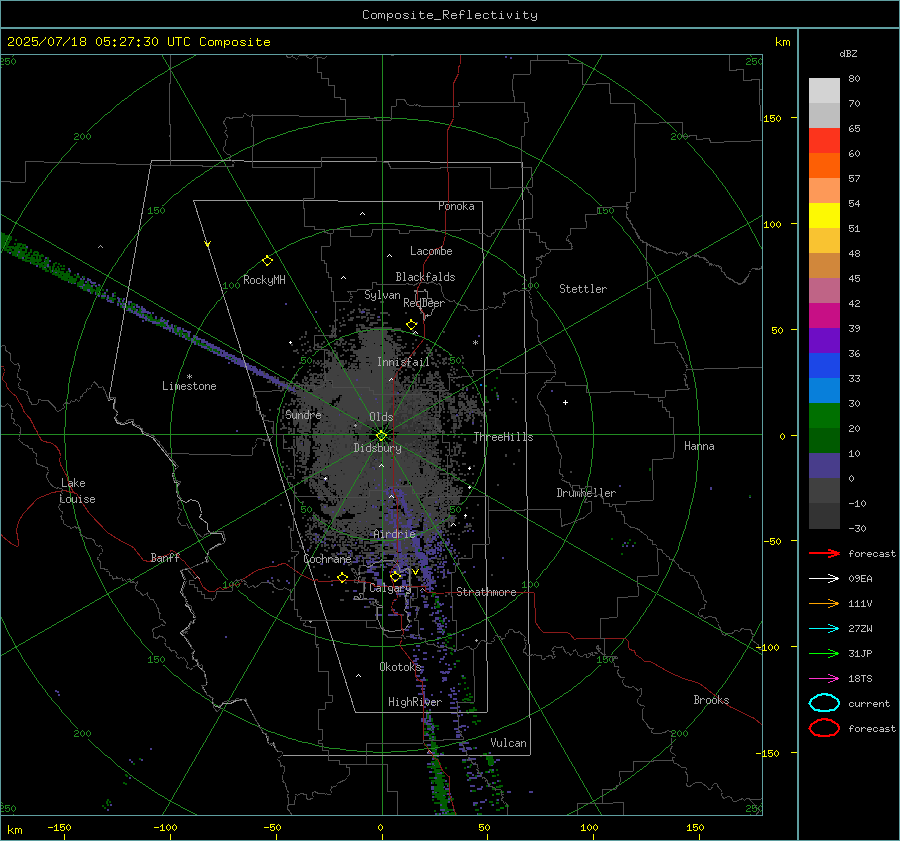Click the Drumheller label
The image size is (900, 841).
click(x=586, y=493)
